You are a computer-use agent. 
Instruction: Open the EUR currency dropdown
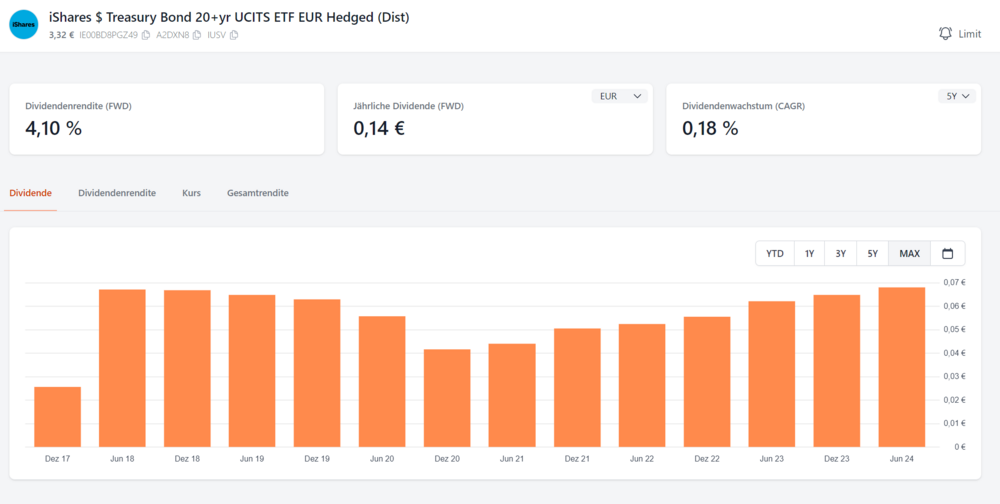[620, 96]
